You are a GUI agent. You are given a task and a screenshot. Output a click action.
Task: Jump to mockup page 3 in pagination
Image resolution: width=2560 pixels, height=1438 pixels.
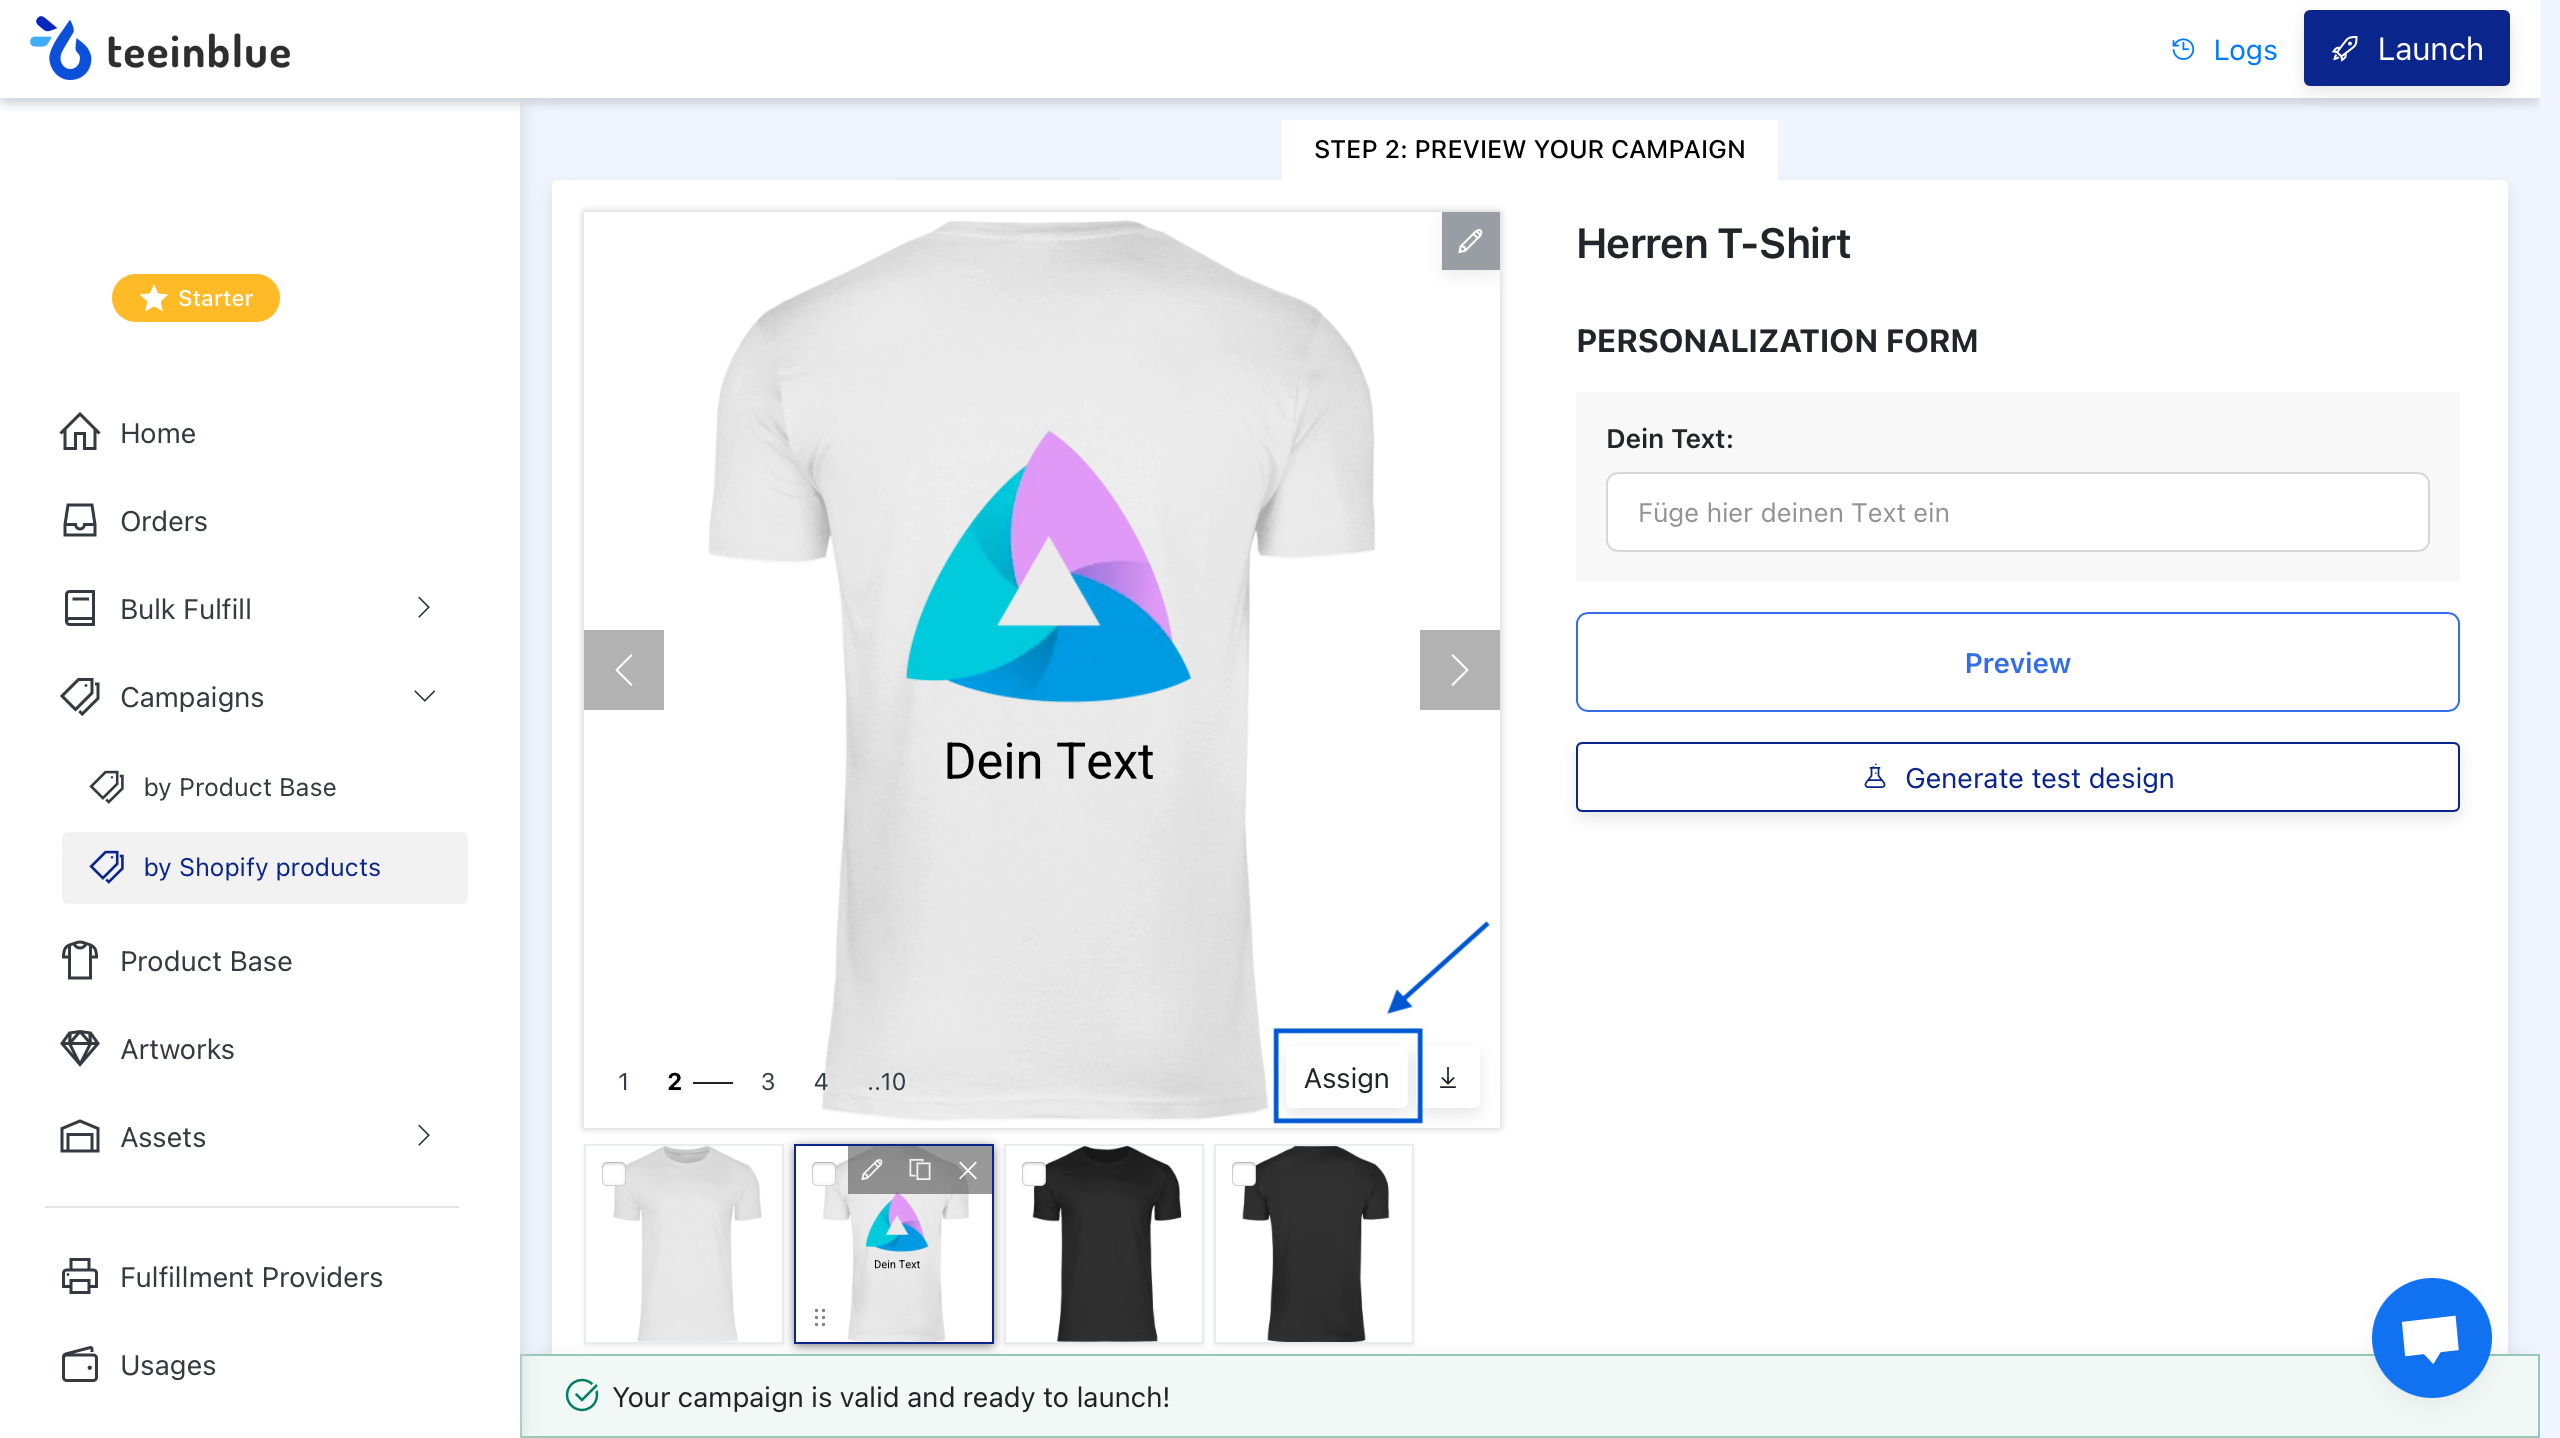click(x=768, y=1082)
